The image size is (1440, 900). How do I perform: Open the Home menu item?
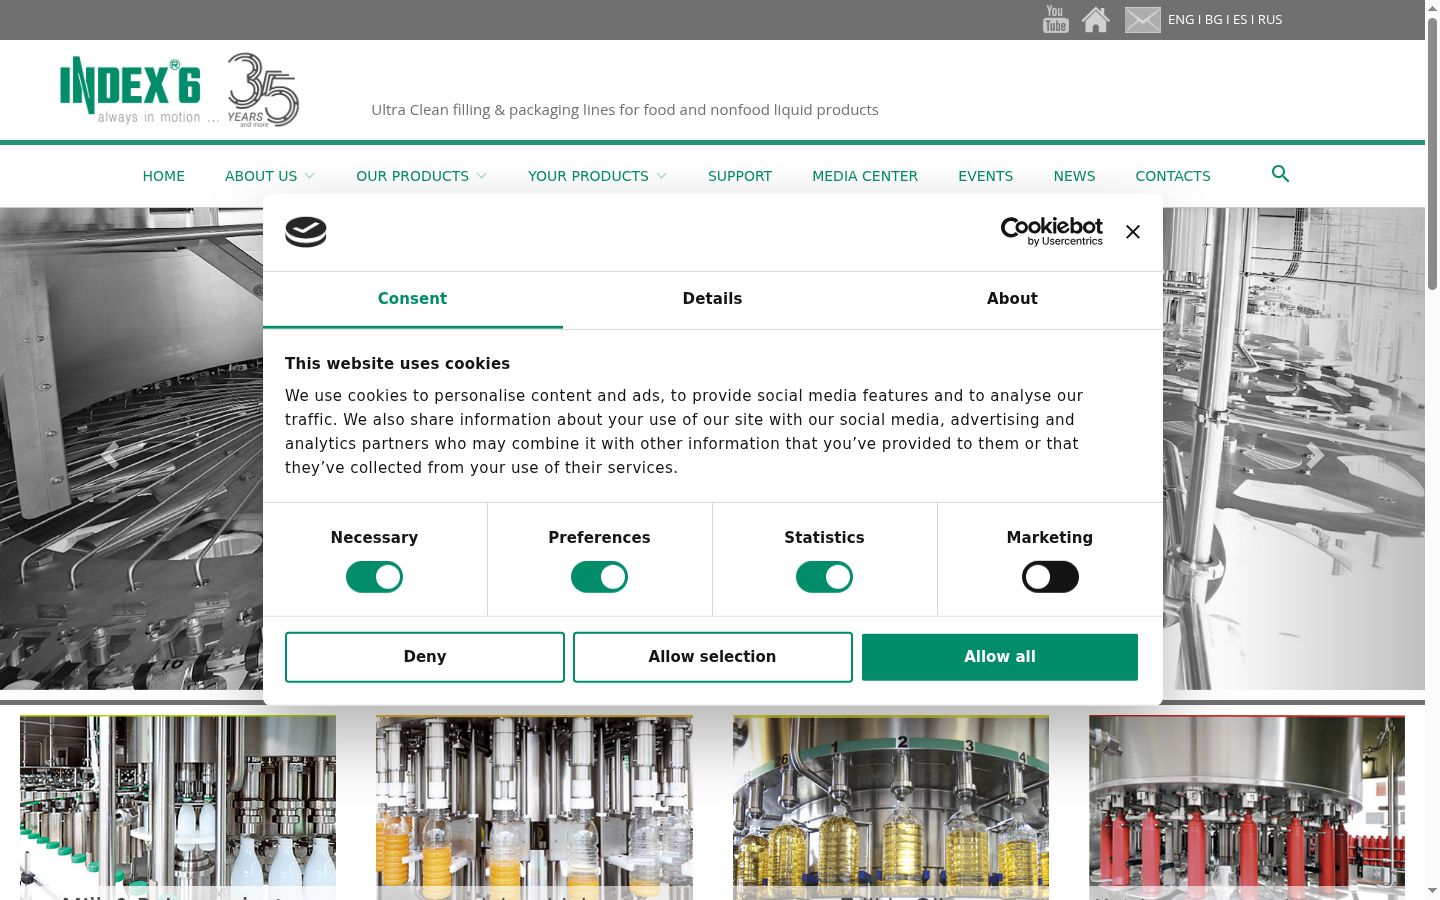click(163, 176)
